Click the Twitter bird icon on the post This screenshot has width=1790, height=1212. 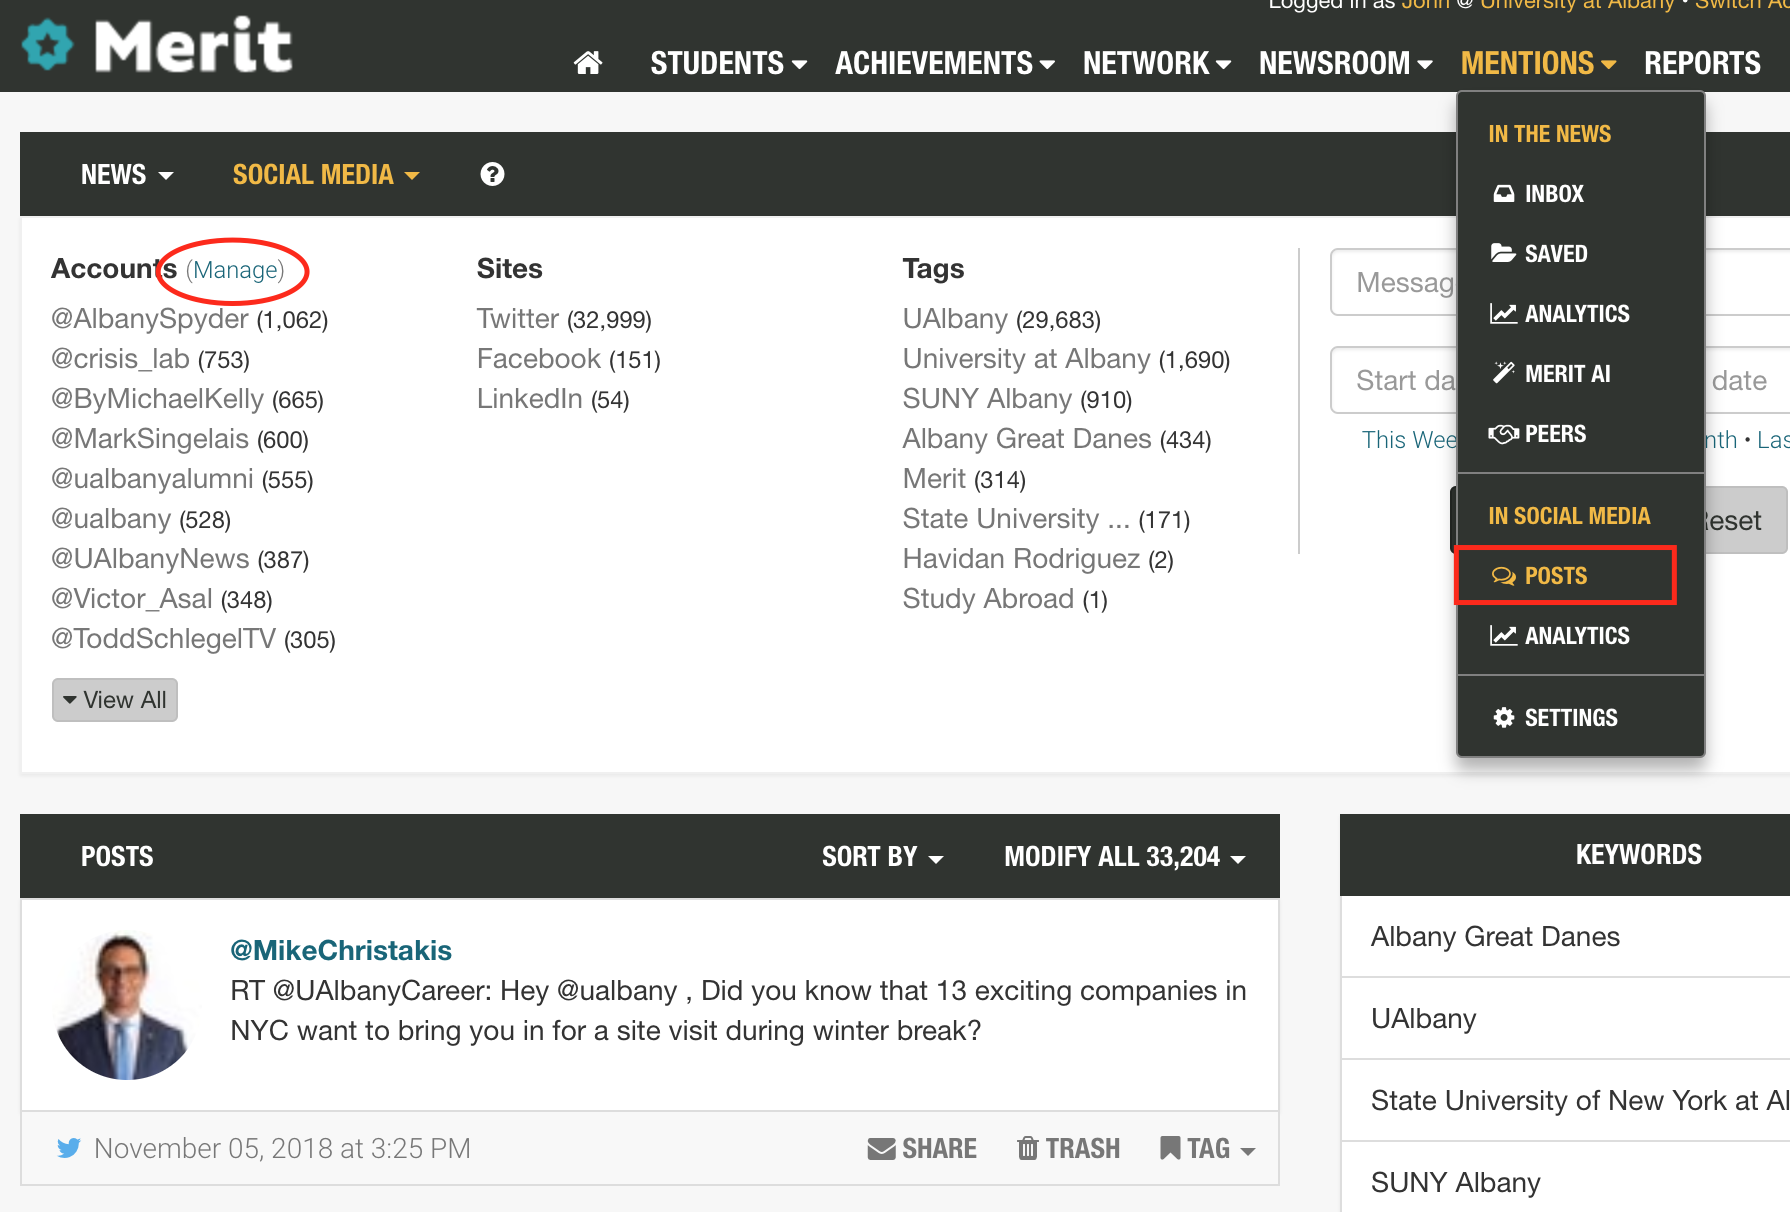click(x=69, y=1148)
